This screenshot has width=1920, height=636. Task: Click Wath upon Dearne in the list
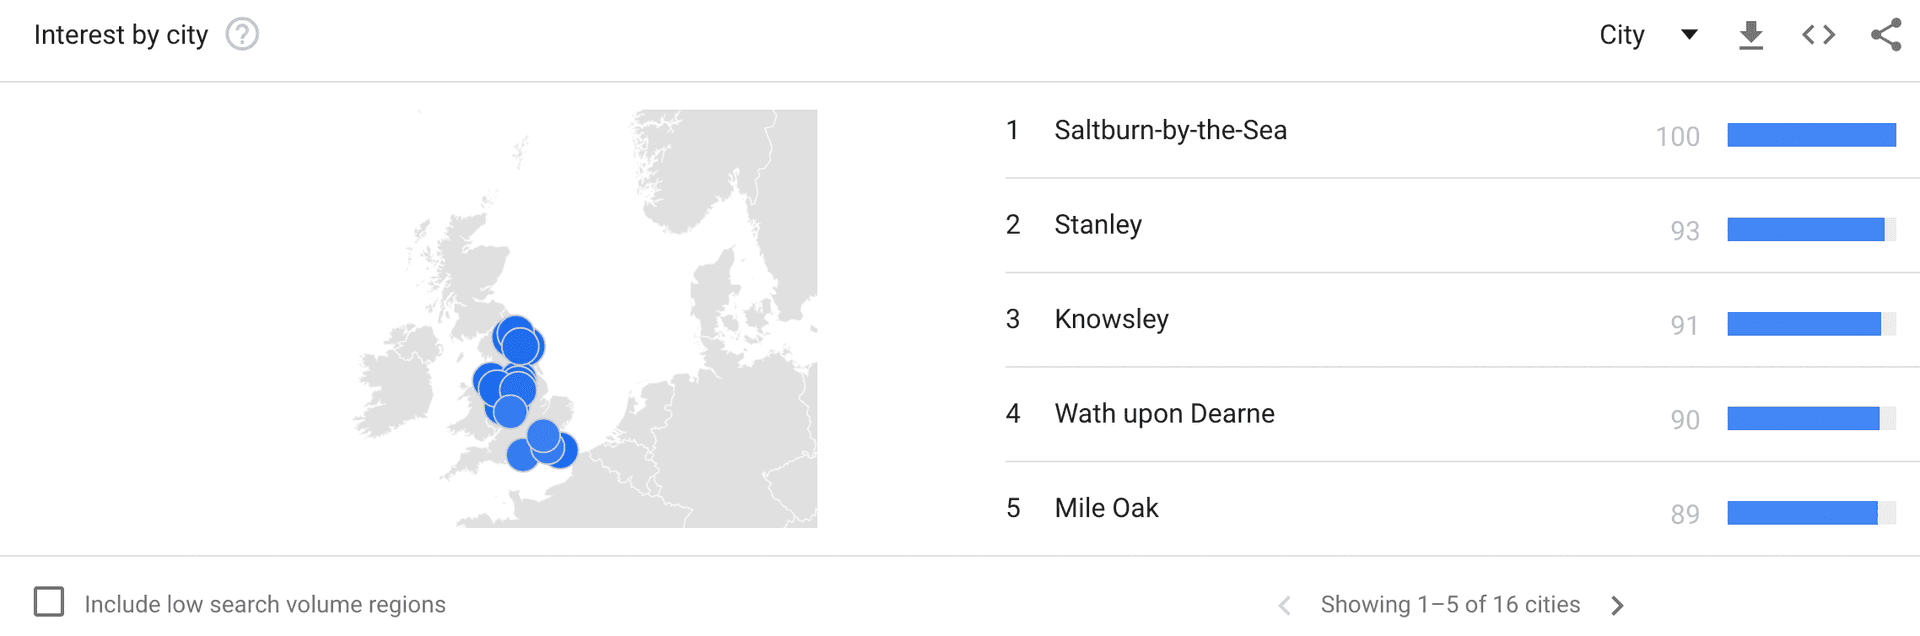[1164, 414]
